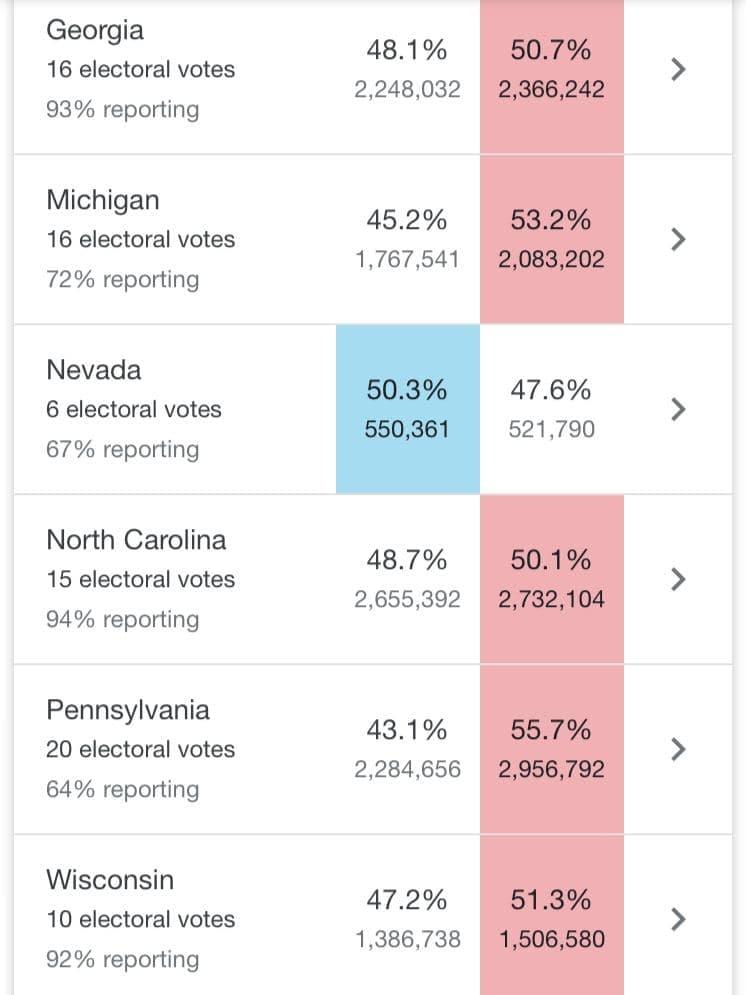Open the Pennsylvania state title
746x995 pixels.
pyautogui.click(x=128, y=710)
